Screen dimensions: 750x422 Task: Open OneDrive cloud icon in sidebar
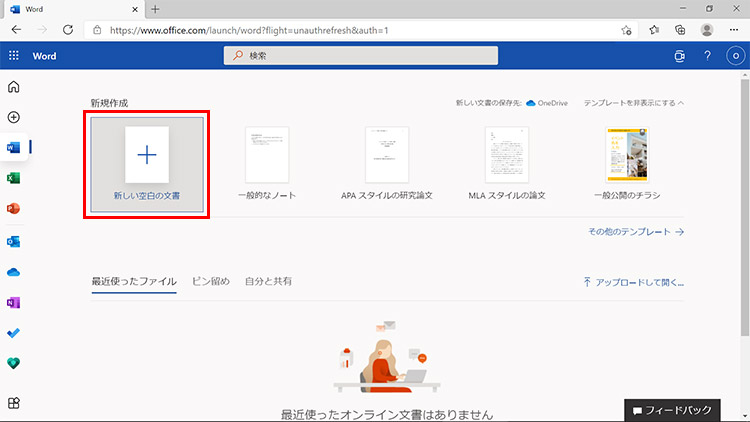pos(14,272)
